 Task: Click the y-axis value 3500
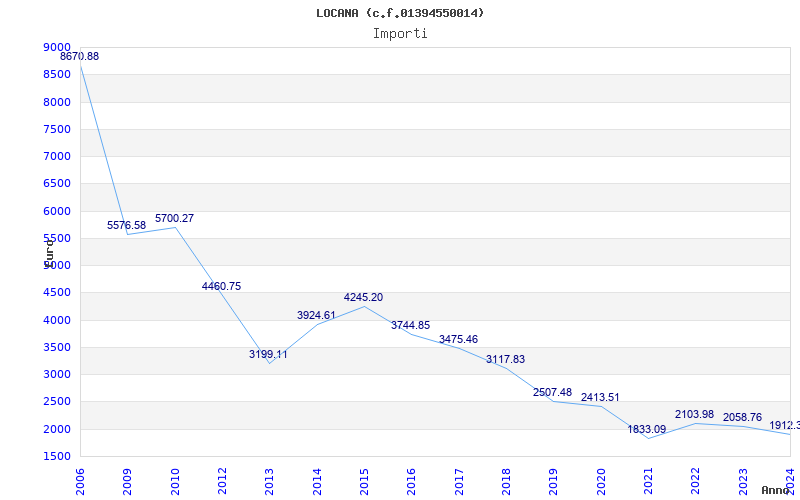tap(57, 347)
